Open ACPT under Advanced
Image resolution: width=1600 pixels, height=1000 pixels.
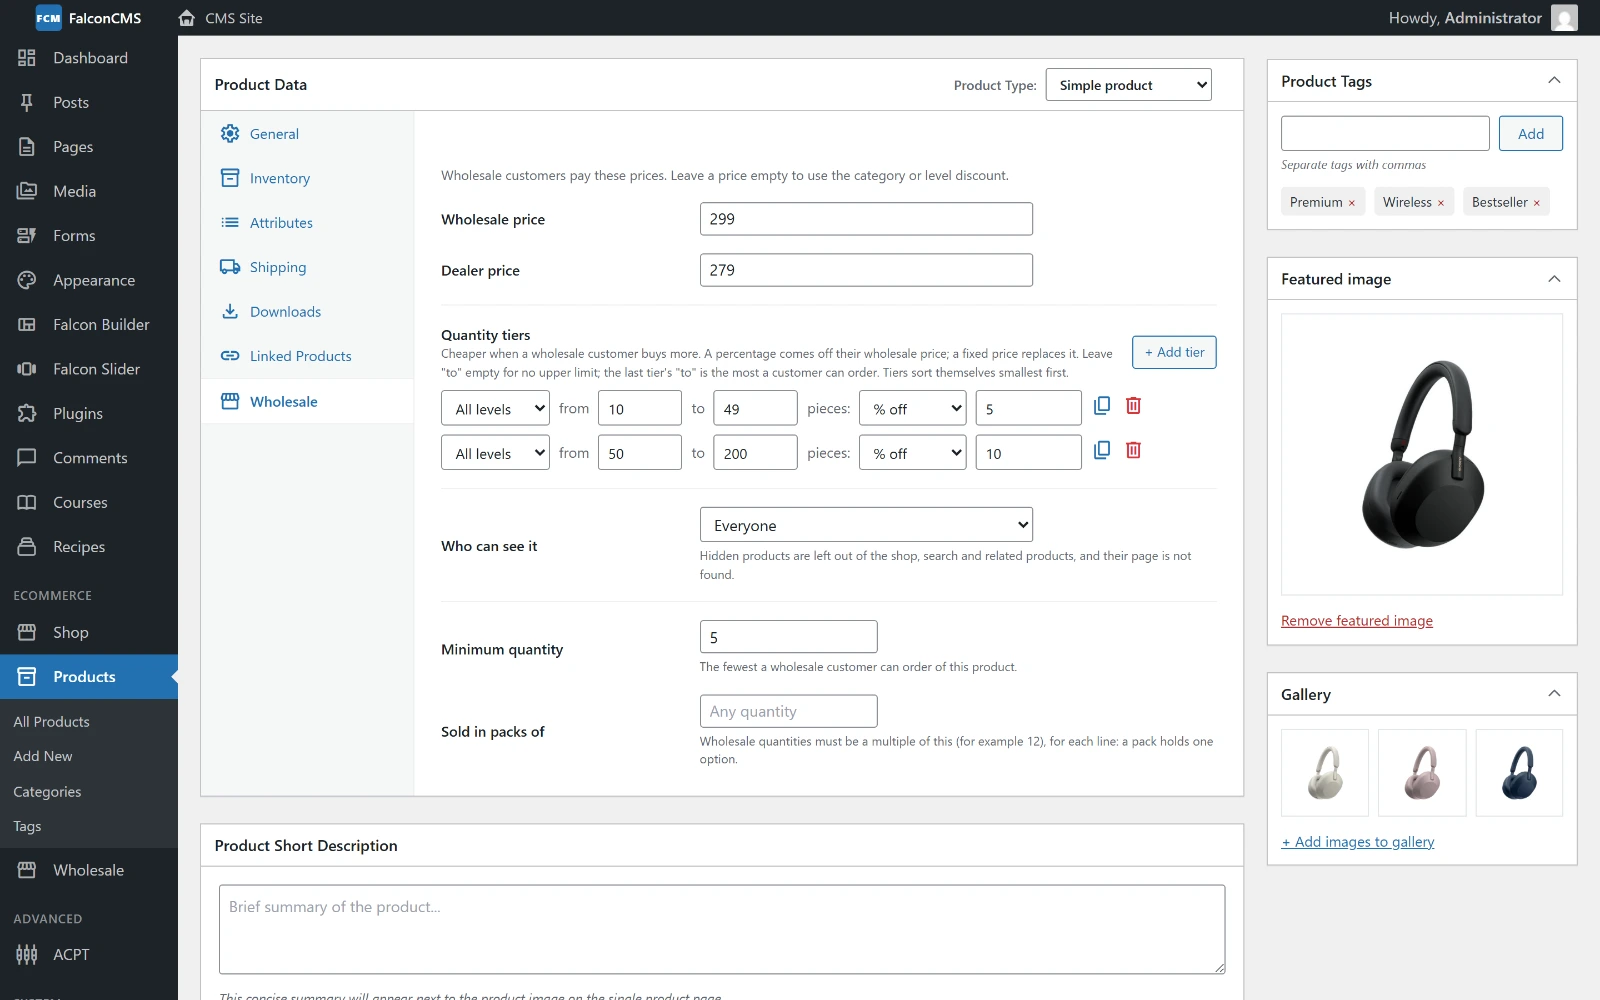click(89, 955)
